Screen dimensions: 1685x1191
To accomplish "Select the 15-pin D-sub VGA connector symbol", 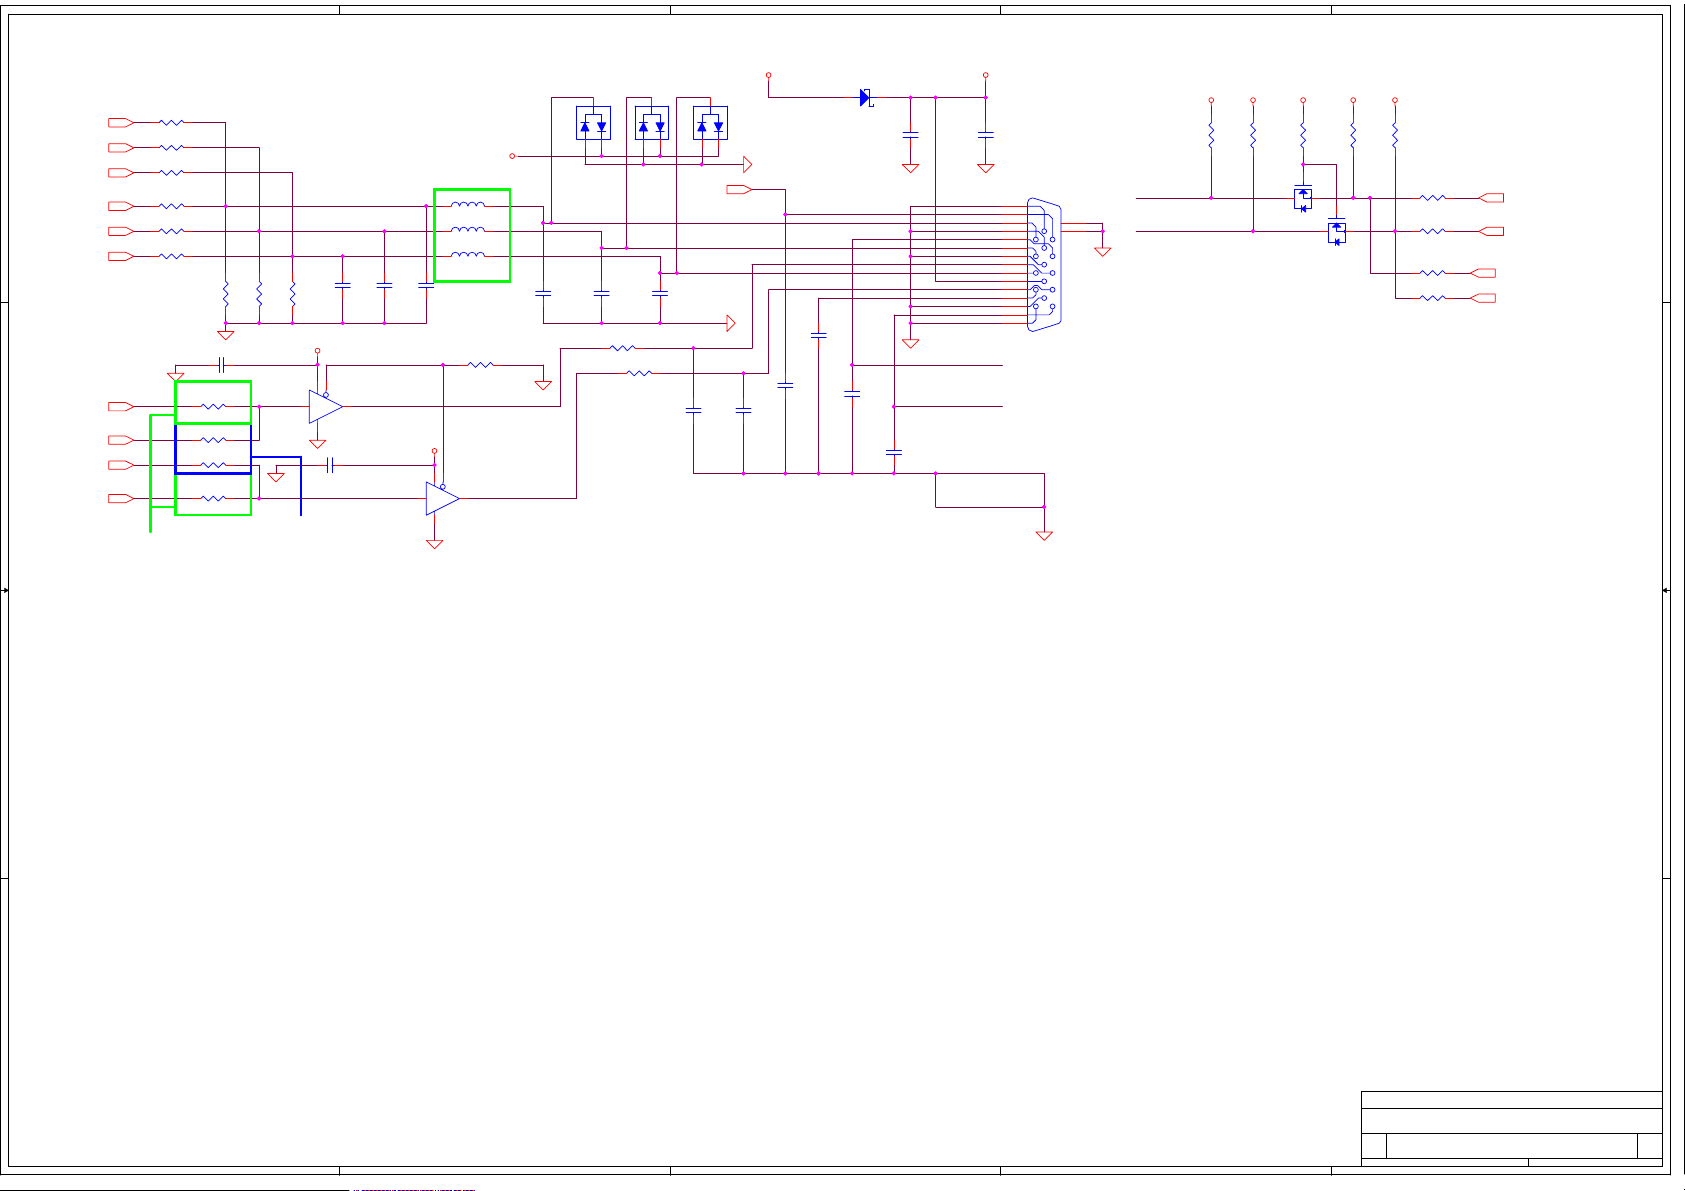I will (1044, 265).
